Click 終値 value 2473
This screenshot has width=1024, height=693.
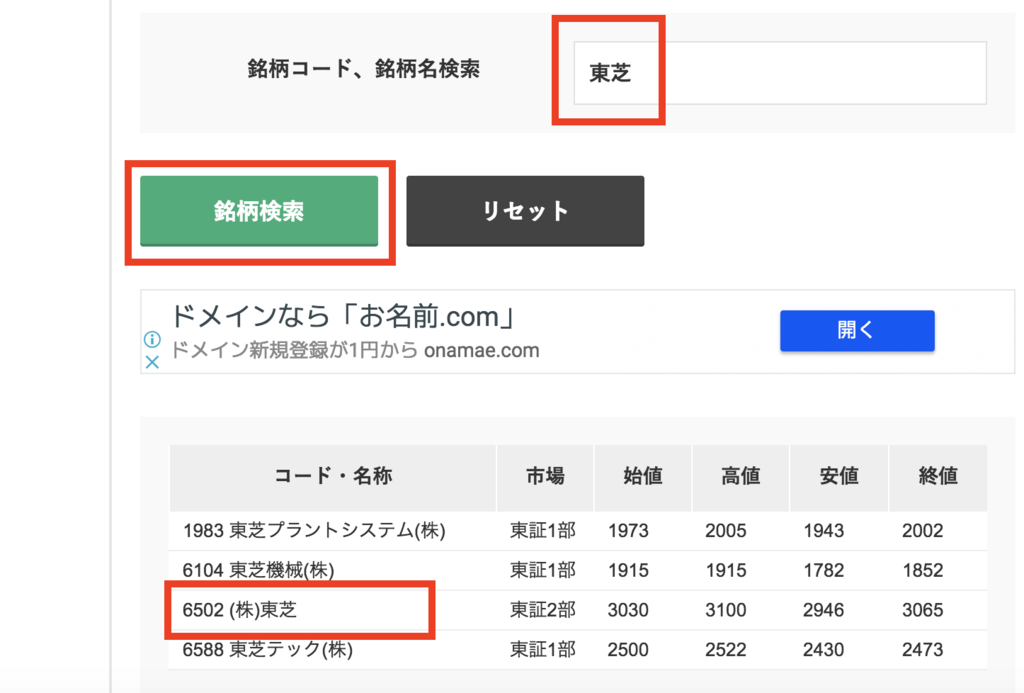(923, 650)
